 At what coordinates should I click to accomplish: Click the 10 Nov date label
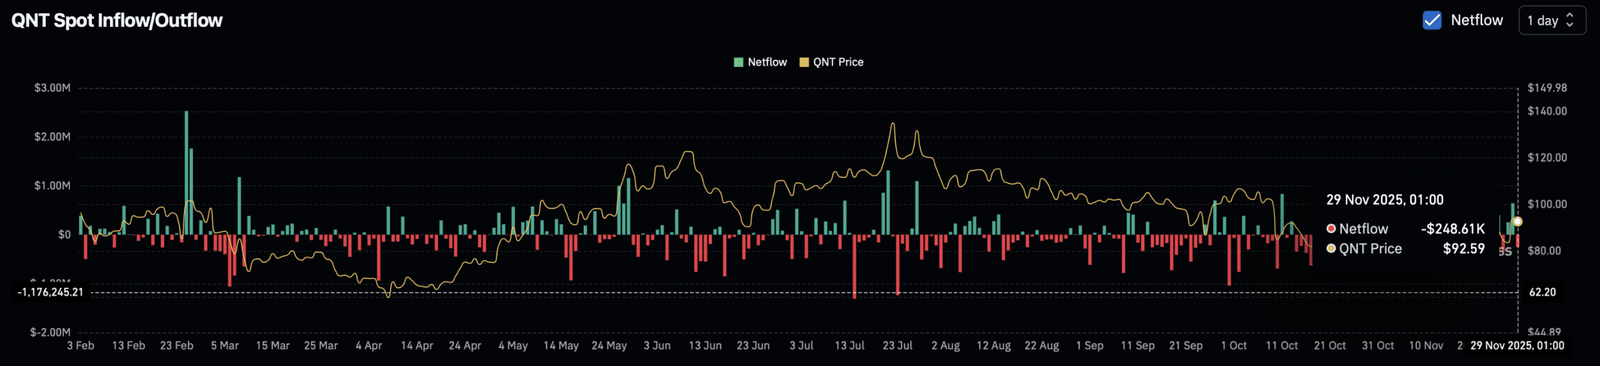[x=1426, y=346]
